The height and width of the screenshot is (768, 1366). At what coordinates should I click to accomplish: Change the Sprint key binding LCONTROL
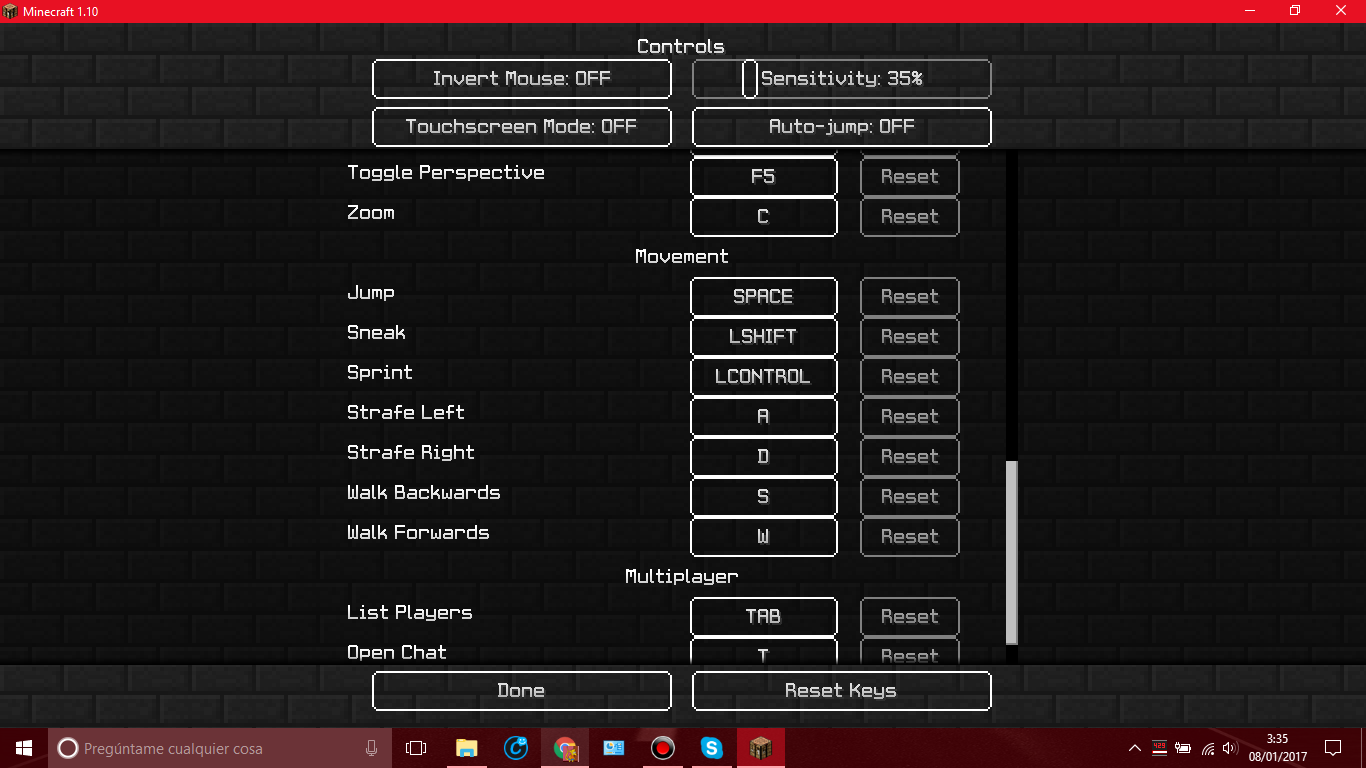[x=763, y=377]
